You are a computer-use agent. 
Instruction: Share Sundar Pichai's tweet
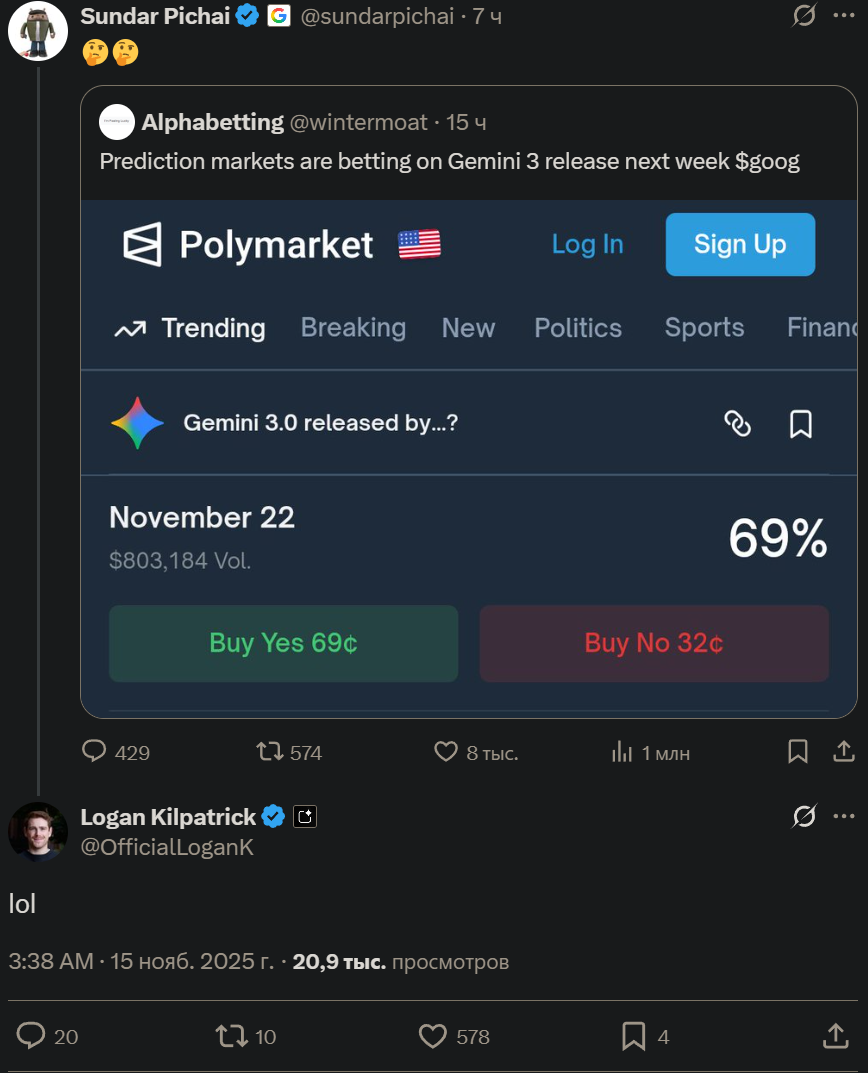pos(843,751)
